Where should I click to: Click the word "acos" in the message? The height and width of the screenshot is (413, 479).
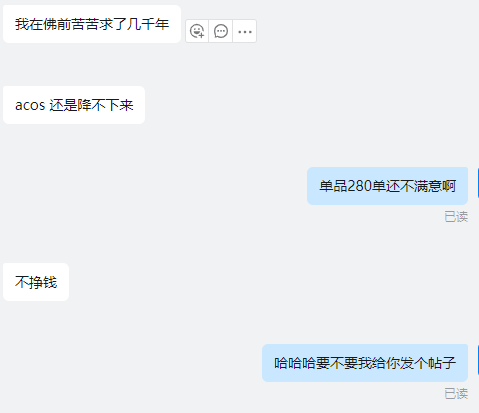coord(30,105)
